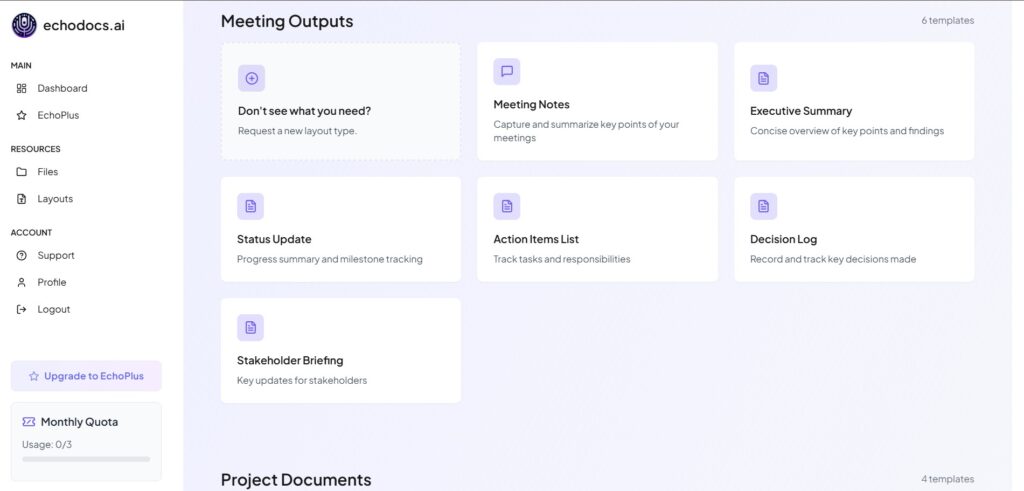Select the Decision Log template title

(x=783, y=239)
